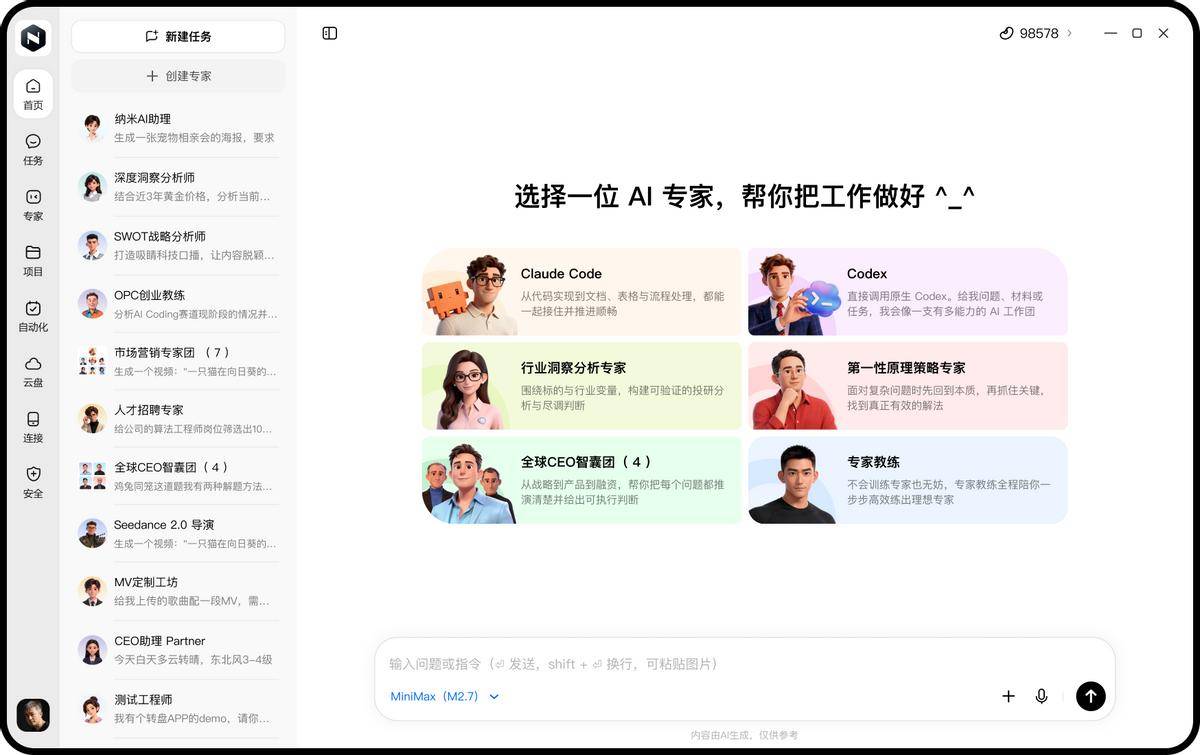Click the 新建任务 button
This screenshot has width=1200, height=755.
pyautogui.click(x=178, y=36)
